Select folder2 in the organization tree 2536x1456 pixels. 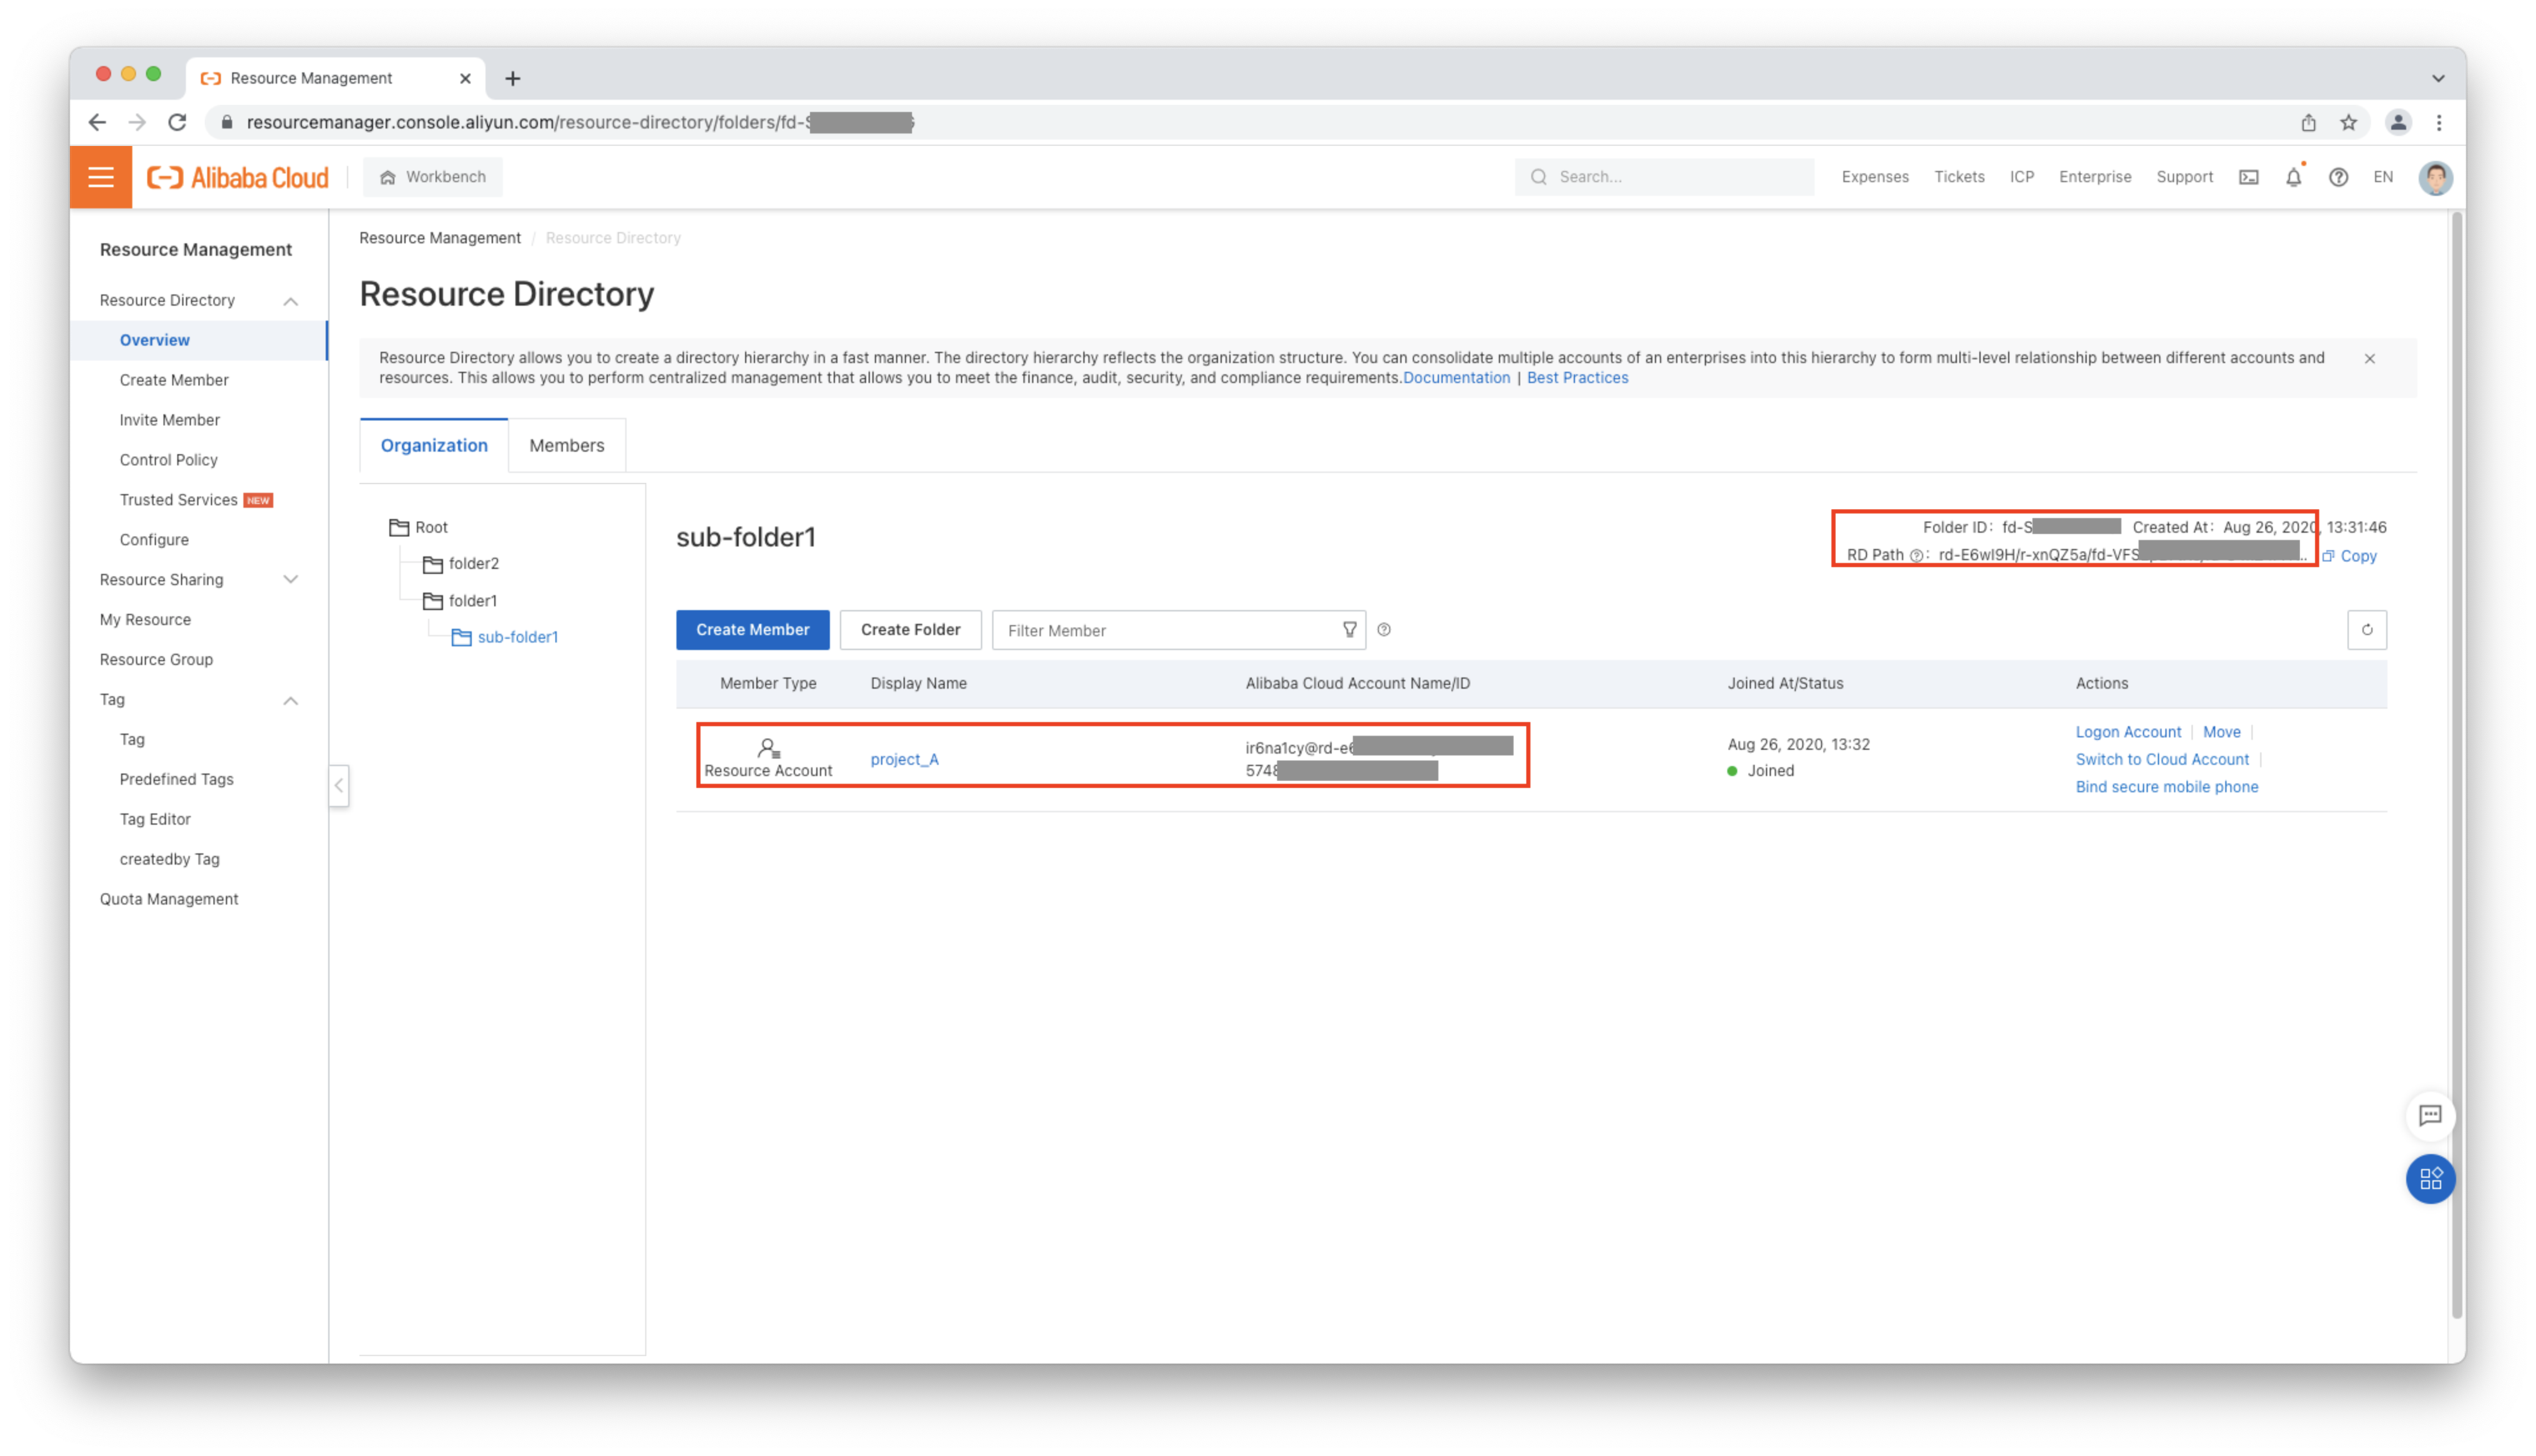click(473, 564)
